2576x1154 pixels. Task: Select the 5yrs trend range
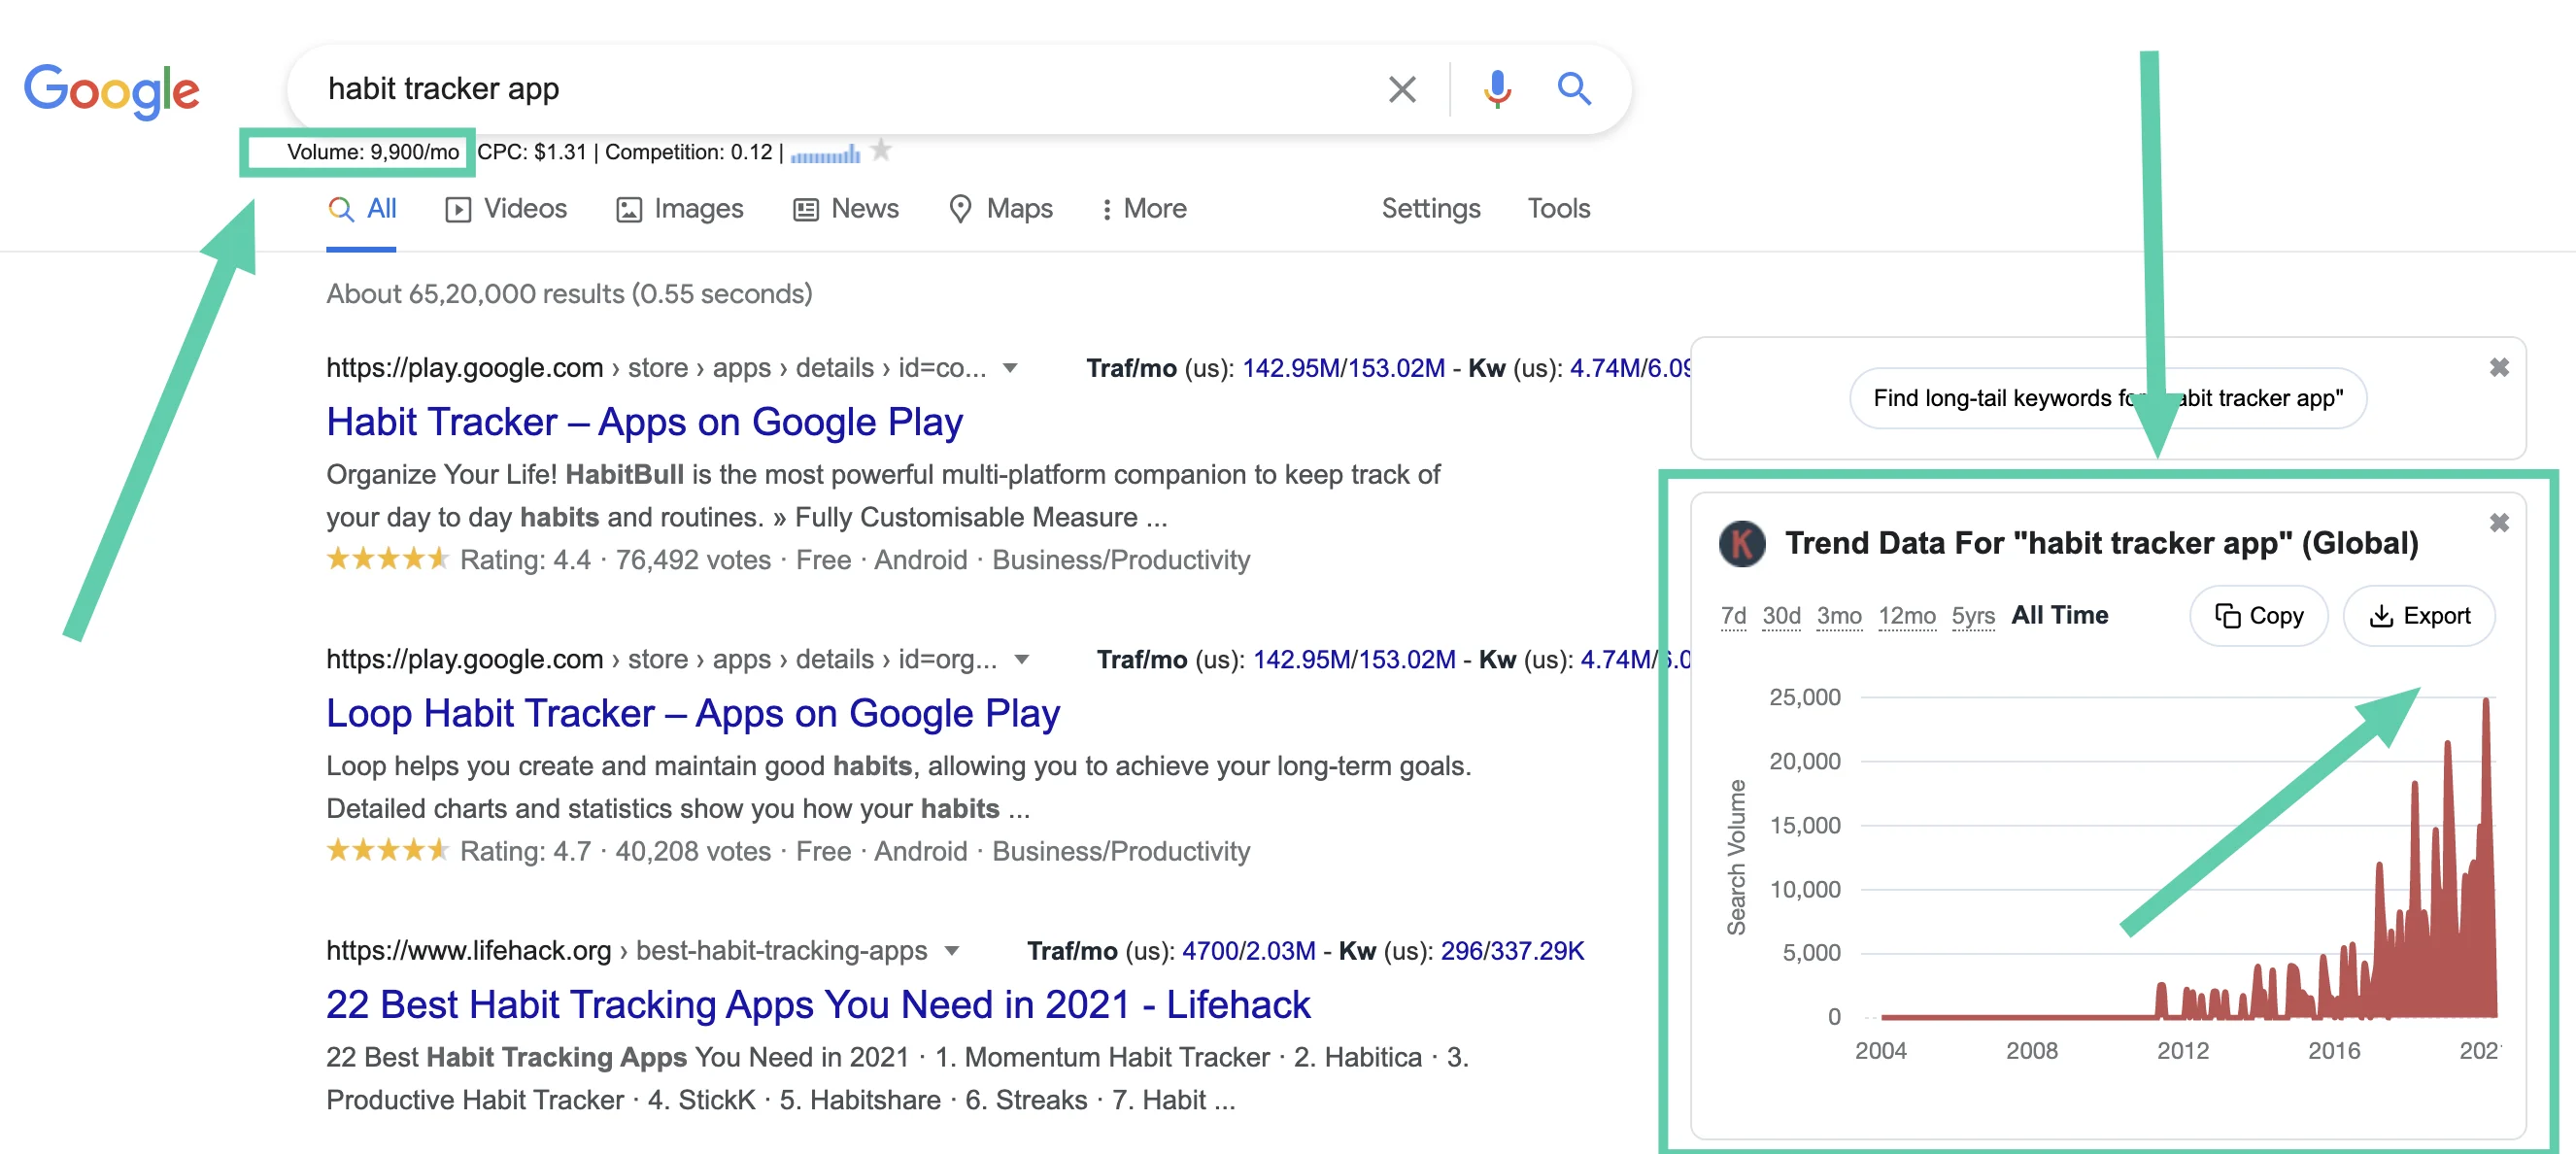click(x=1972, y=616)
